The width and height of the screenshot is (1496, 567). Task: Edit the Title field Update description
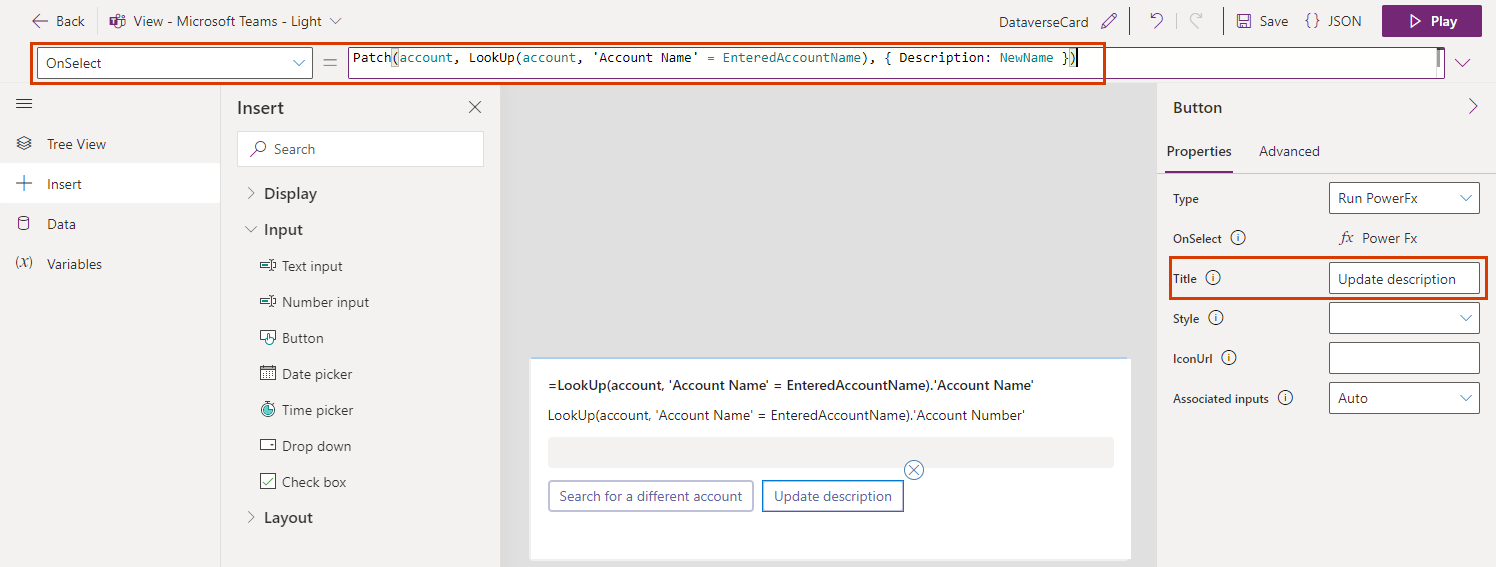point(1404,278)
